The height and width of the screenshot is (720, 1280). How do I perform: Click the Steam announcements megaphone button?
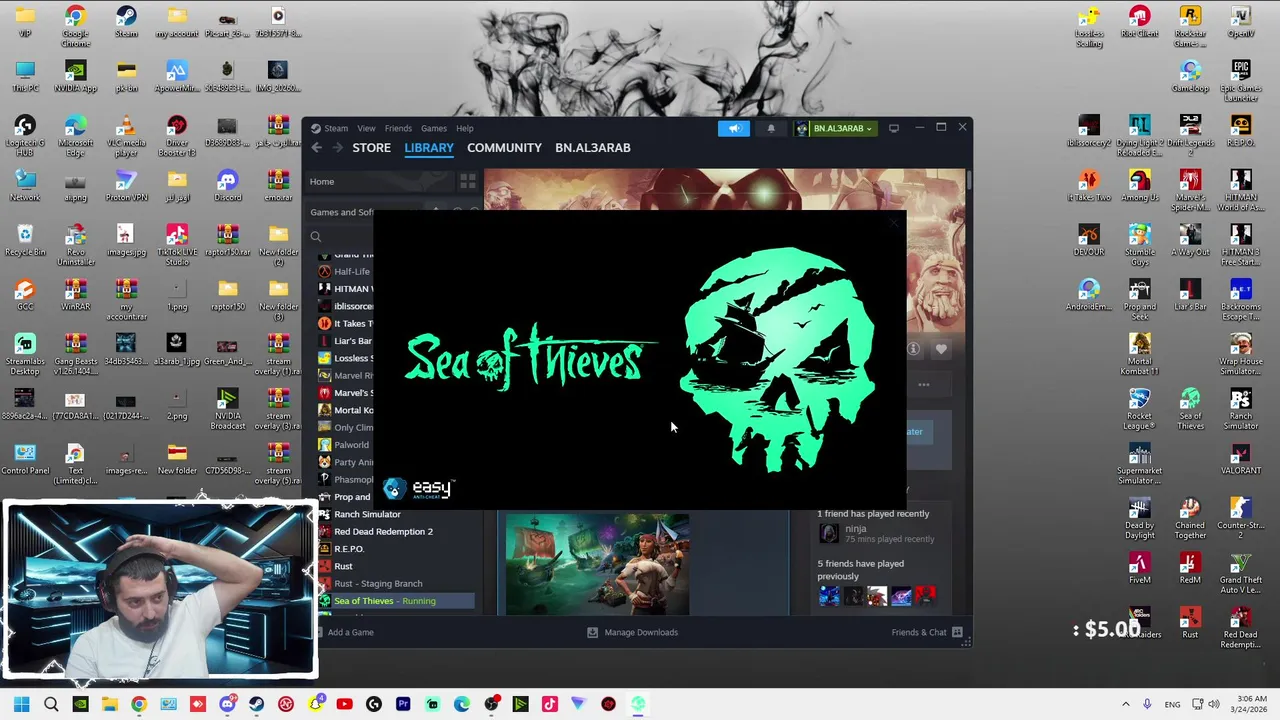[x=734, y=128]
